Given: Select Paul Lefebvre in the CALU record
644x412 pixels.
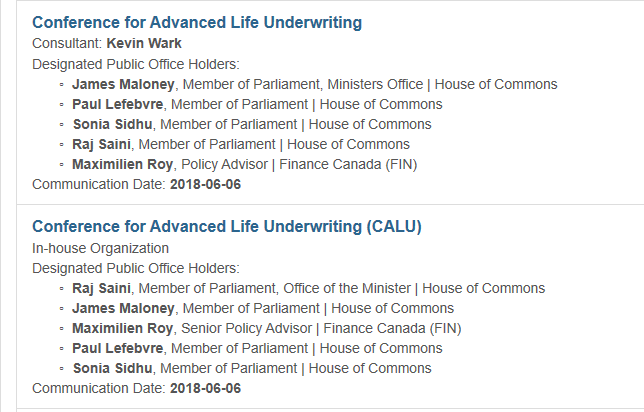Looking at the screenshot, I should tap(118, 348).
